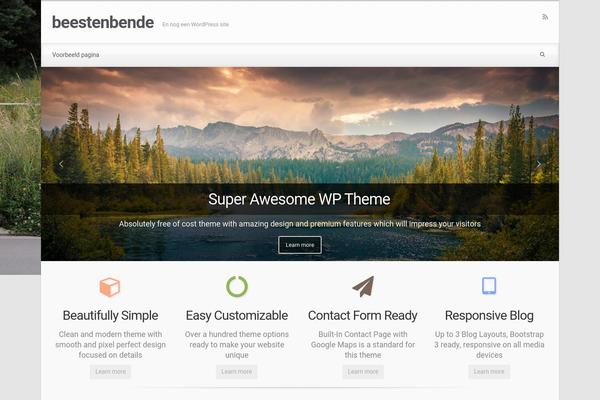Viewport: 600px width, 400px height.
Task: Open the search magnifier icon in the menu bar
Action: pyautogui.click(x=542, y=54)
